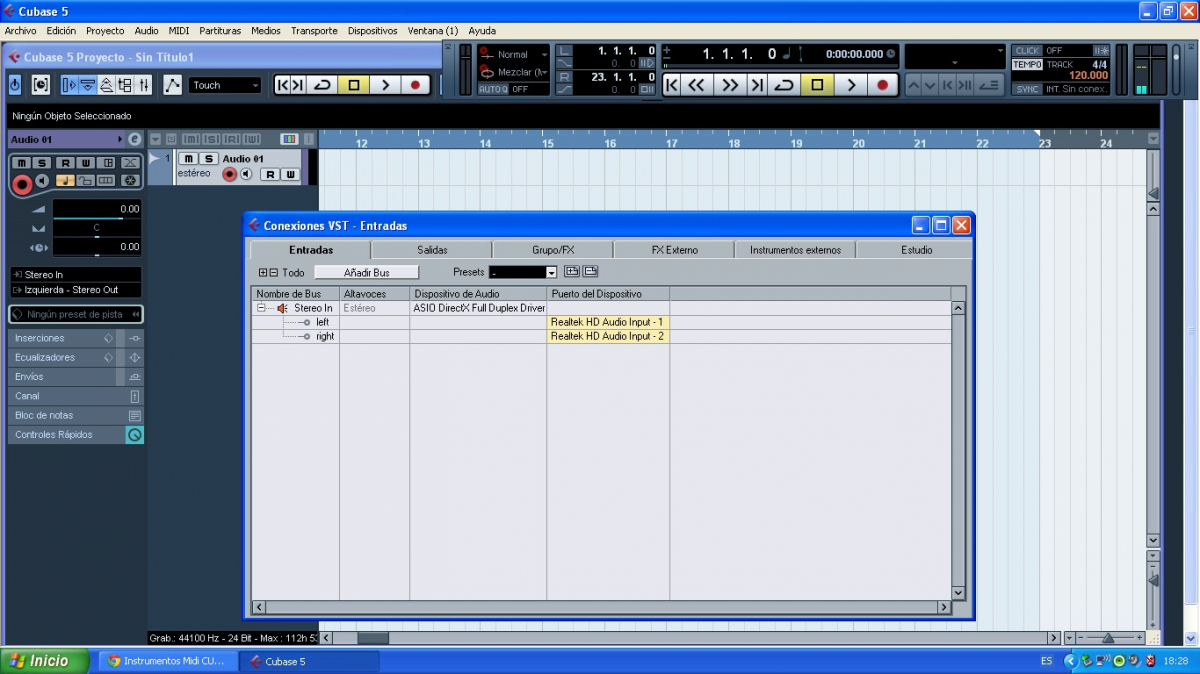Image resolution: width=1200 pixels, height=674 pixels.
Task: Open the Mezclar cycle record mode dropdown
Action: click(x=514, y=72)
